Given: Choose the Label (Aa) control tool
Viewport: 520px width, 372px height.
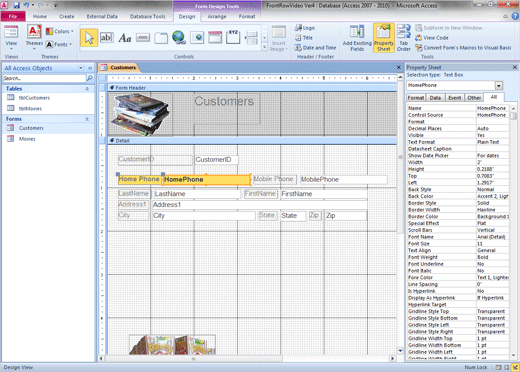Looking at the screenshot, I should click(x=125, y=38).
